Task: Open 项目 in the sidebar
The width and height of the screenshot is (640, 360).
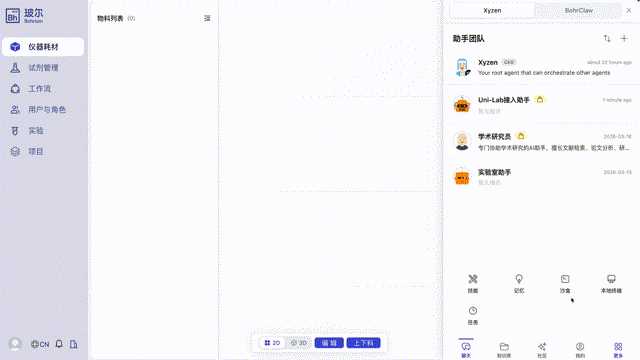Action: (43, 151)
